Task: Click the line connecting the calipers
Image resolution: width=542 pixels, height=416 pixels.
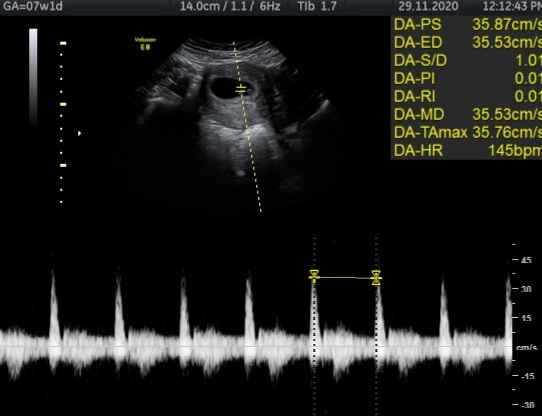Action: [x=345, y=278]
